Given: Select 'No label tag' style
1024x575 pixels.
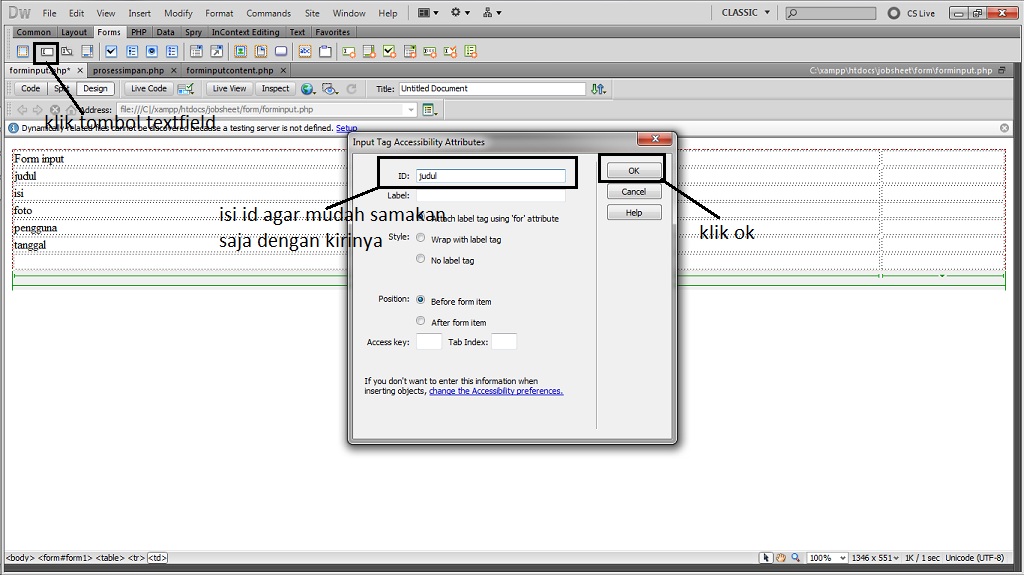Looking at the screenshot, I should coord(421,259).
